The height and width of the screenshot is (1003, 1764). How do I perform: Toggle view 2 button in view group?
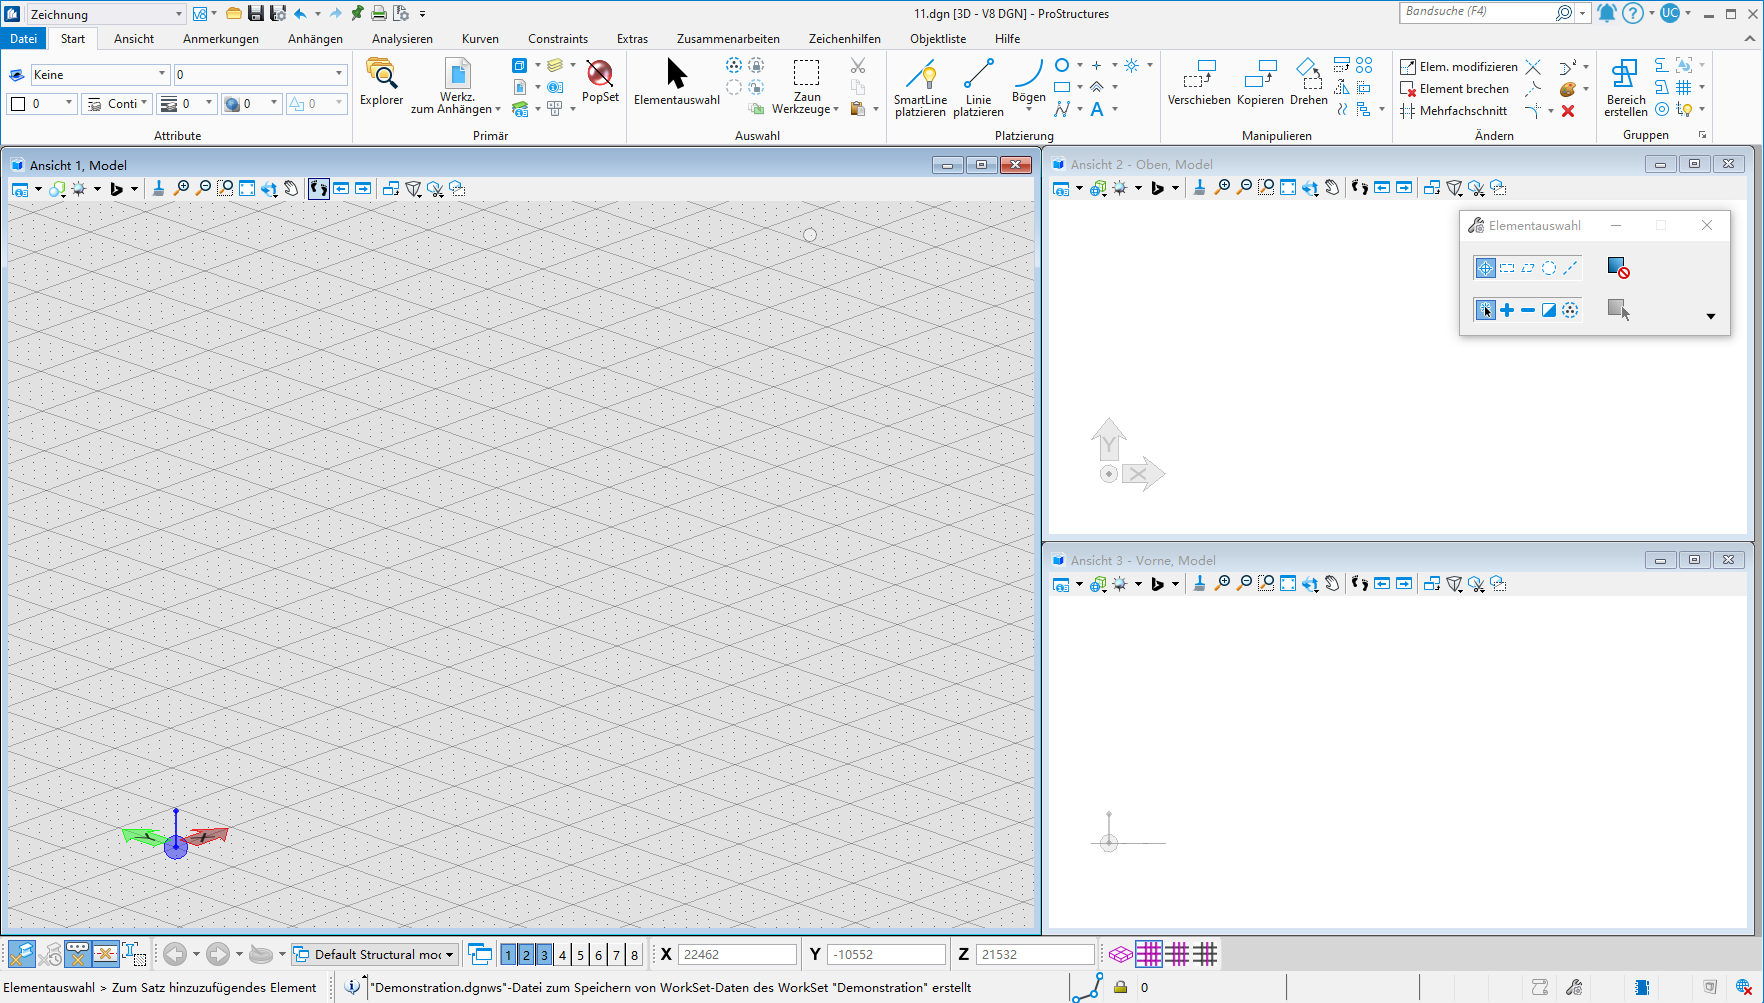pos(526,955)
